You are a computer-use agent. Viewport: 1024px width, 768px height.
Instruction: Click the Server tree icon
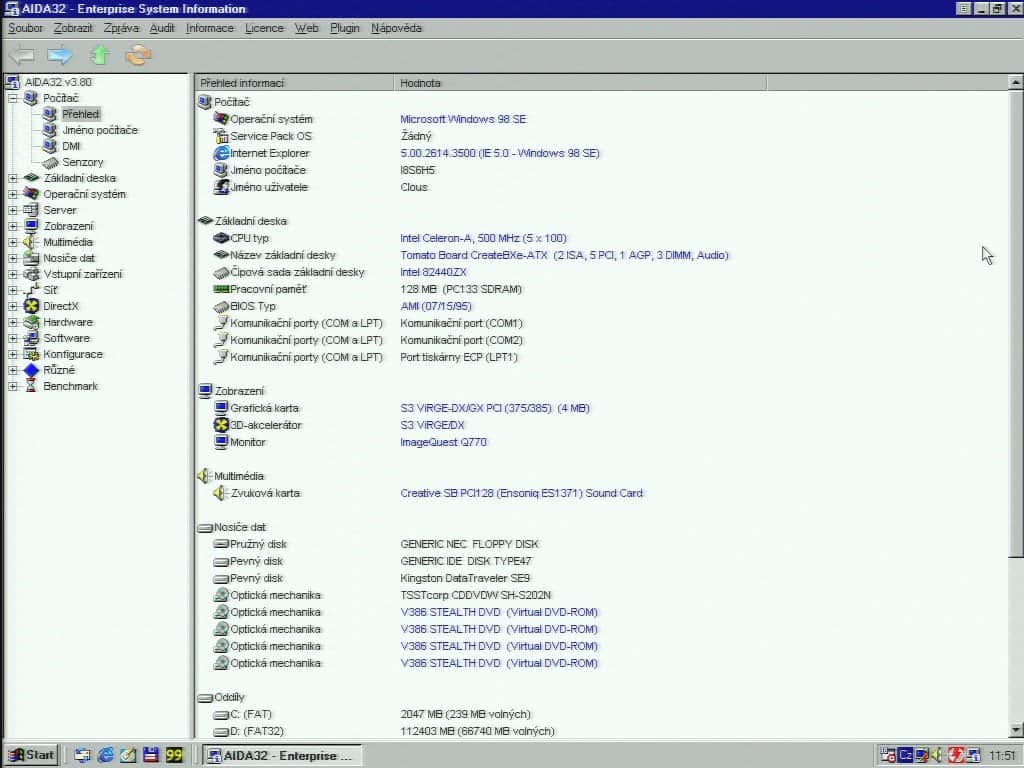point(31,210)
